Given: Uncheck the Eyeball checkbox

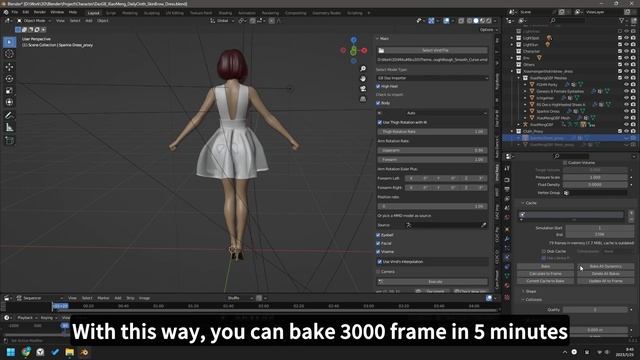Looking at the screenshot, I should [x=378, y=235].
